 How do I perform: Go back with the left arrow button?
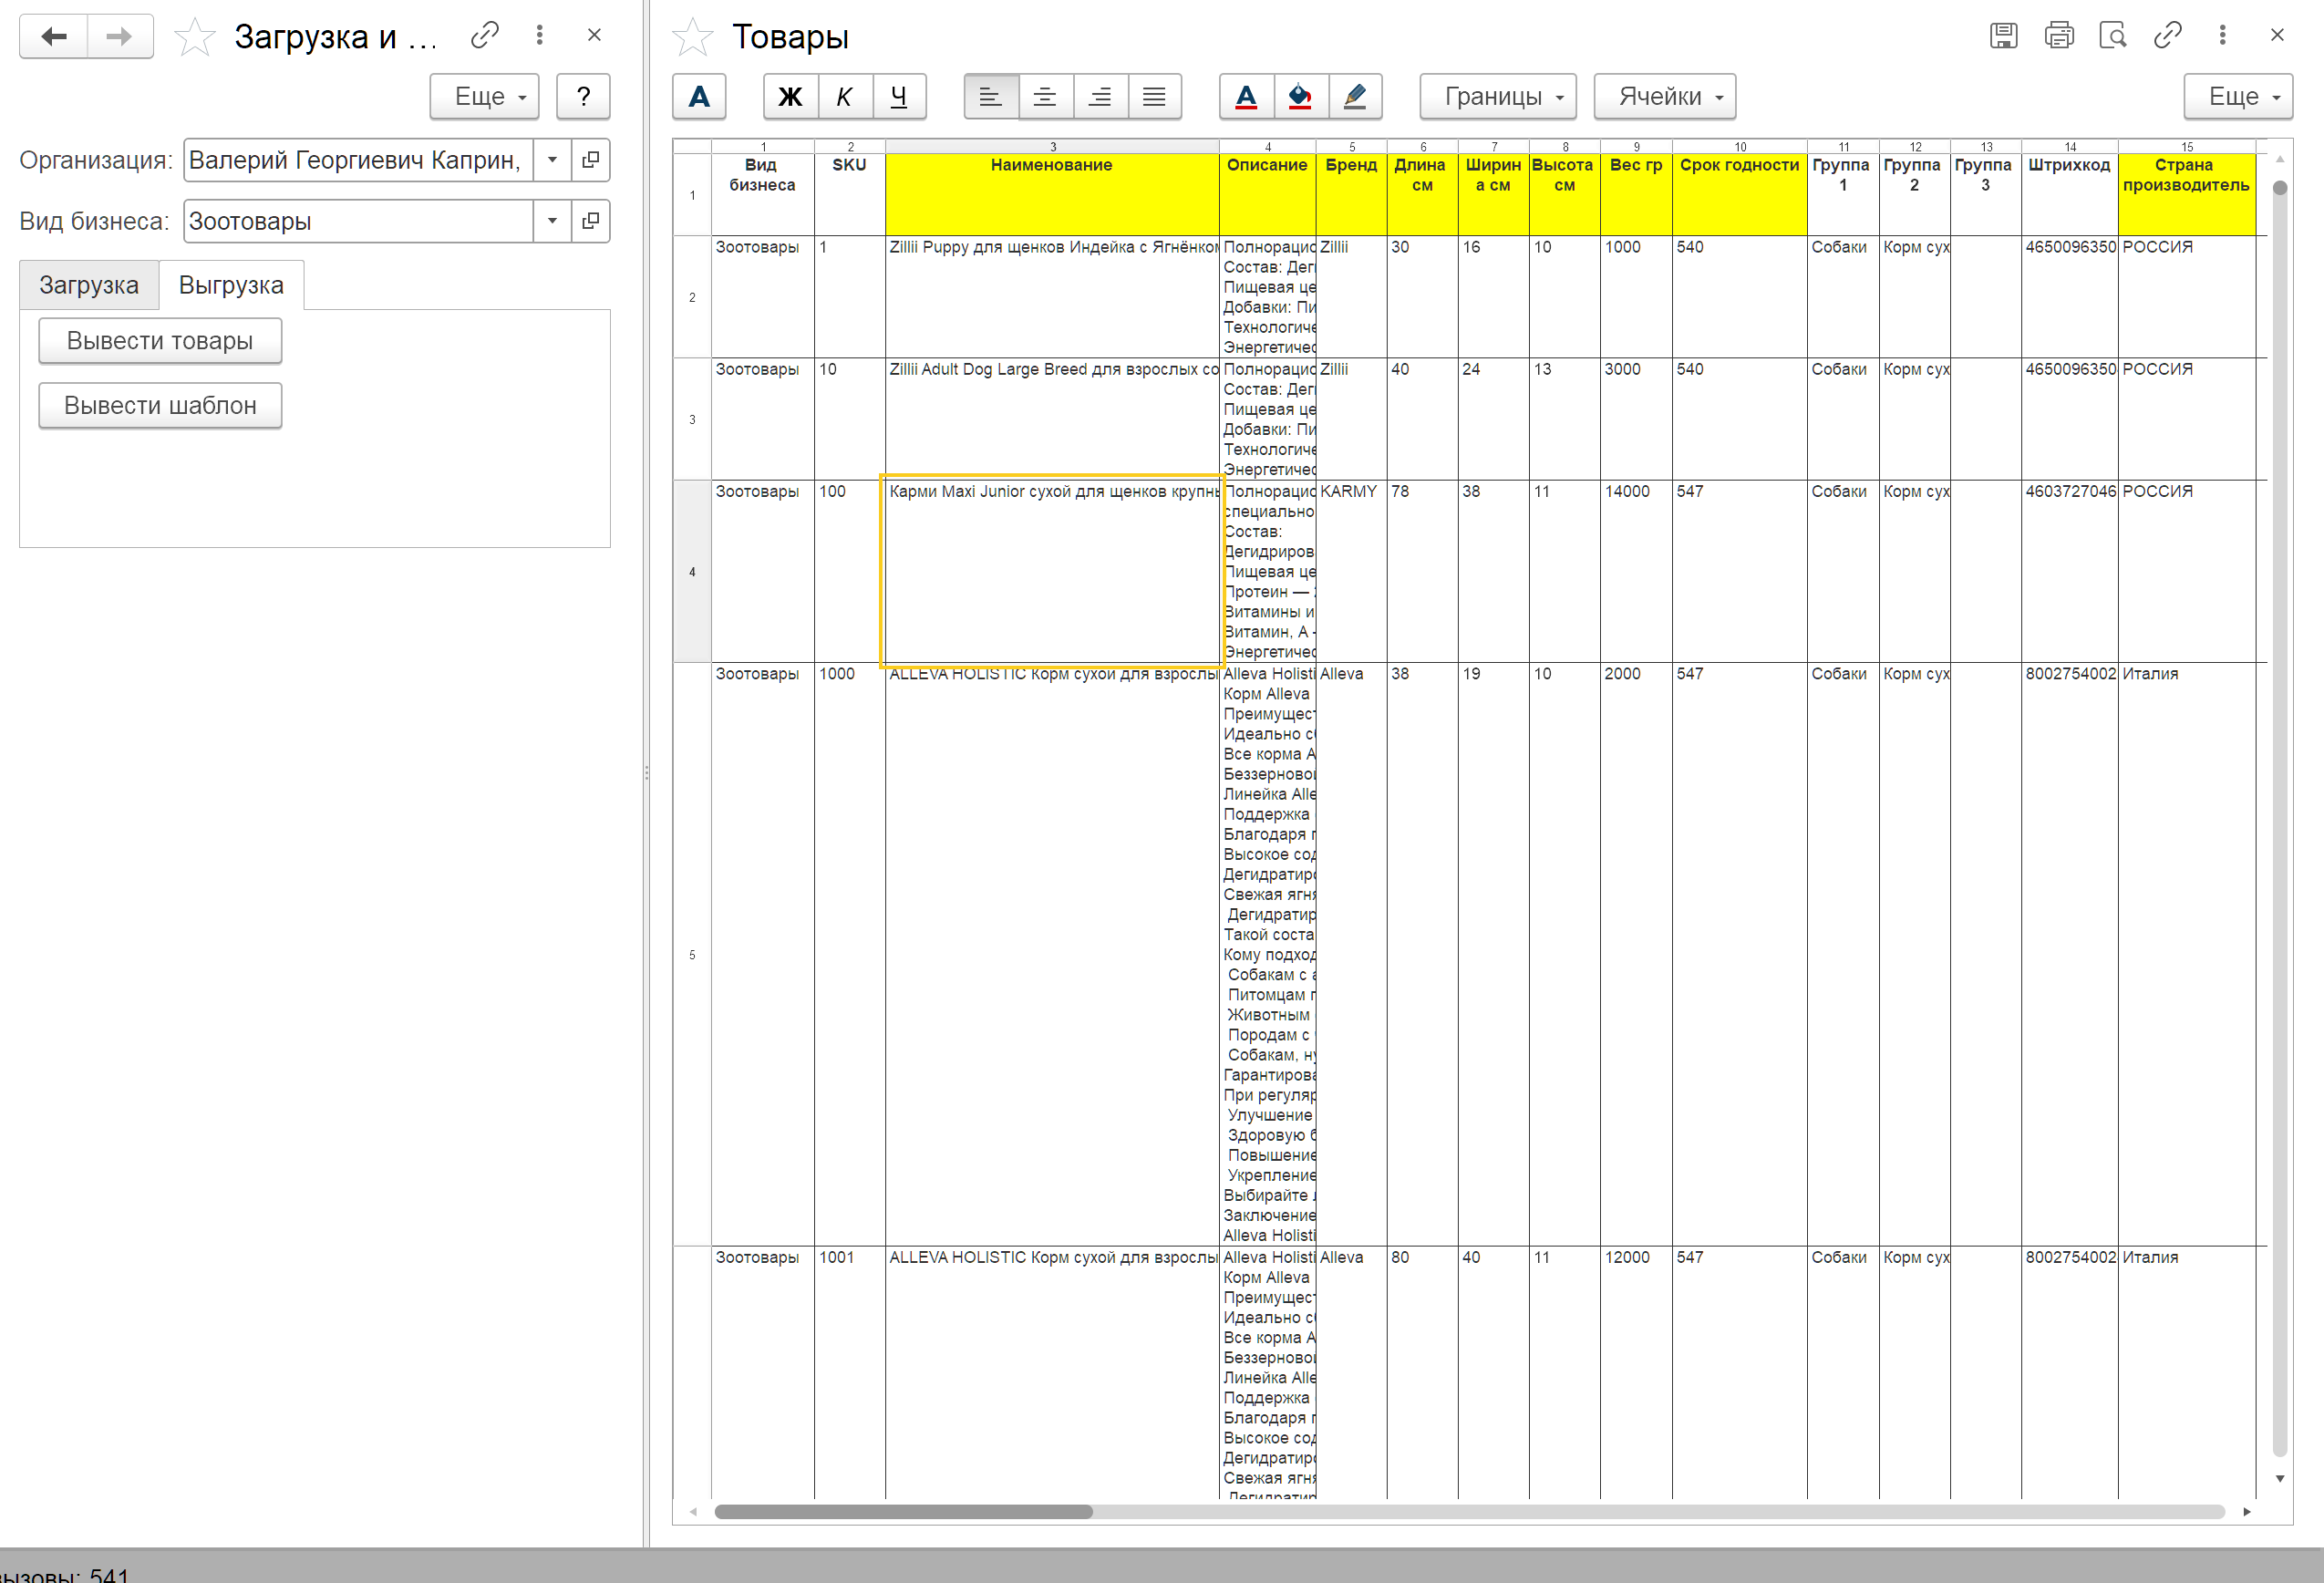(54, 37)
